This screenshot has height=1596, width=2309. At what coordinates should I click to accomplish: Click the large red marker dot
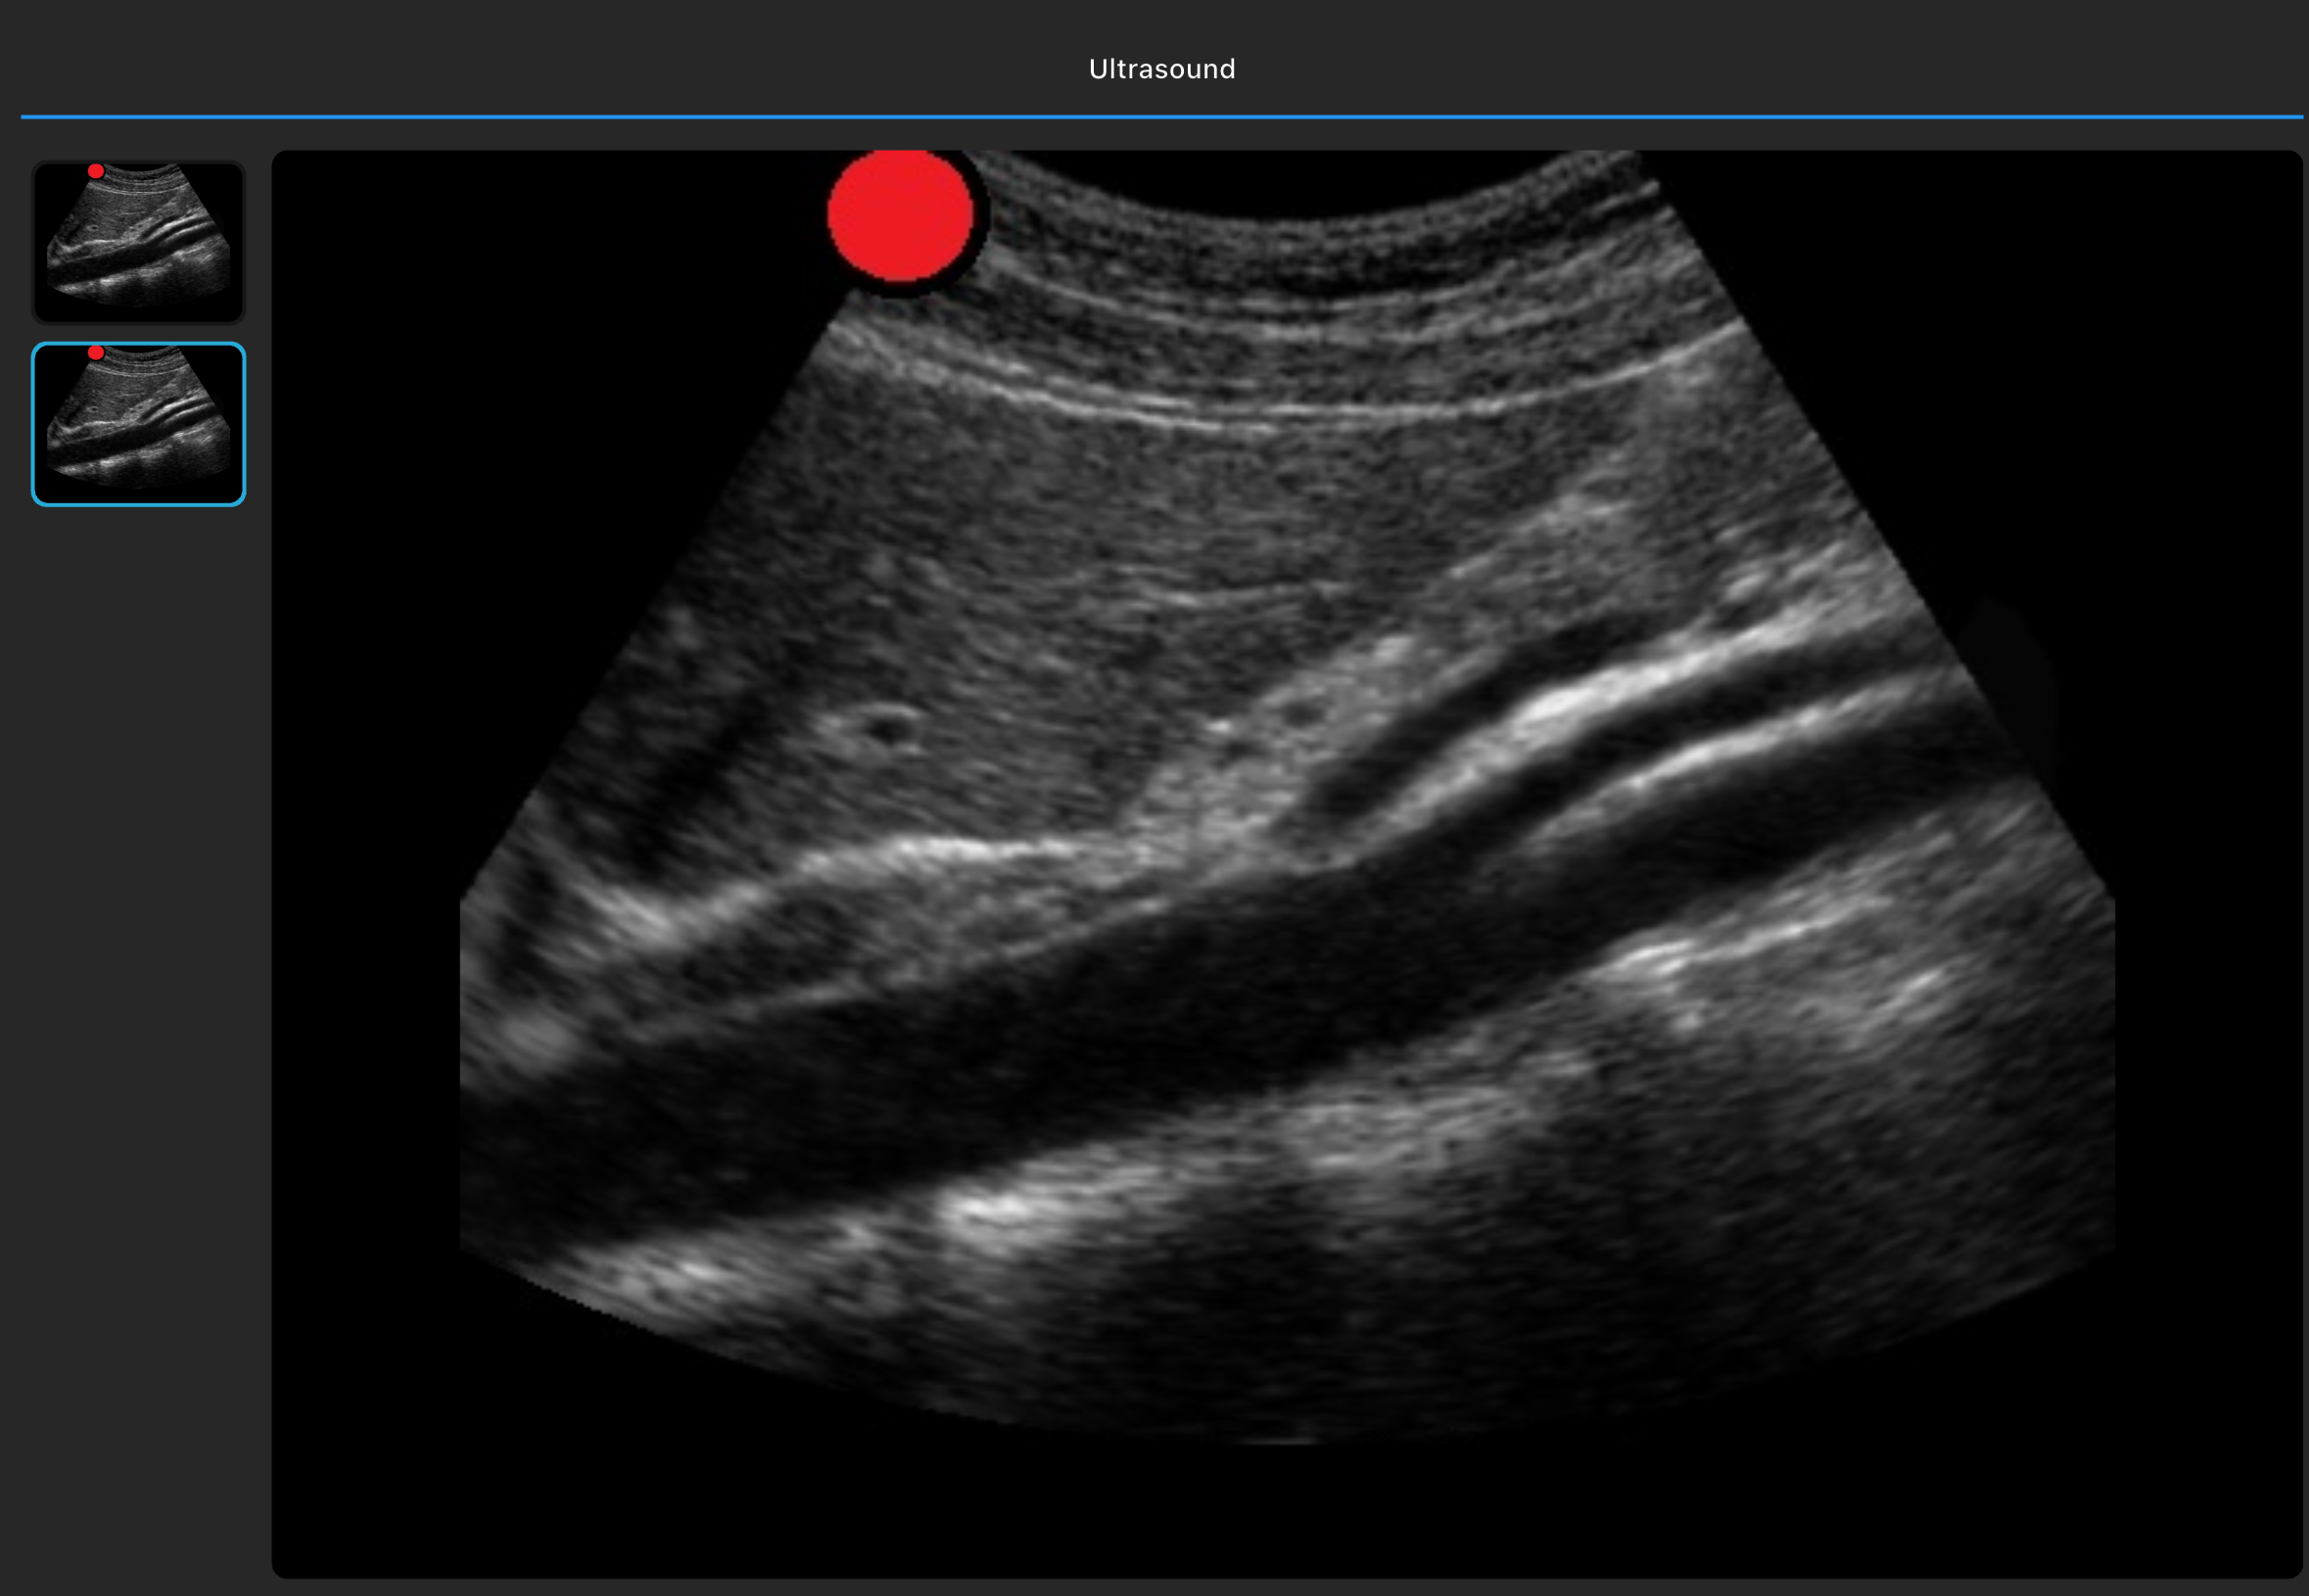(x=900, y=215)
